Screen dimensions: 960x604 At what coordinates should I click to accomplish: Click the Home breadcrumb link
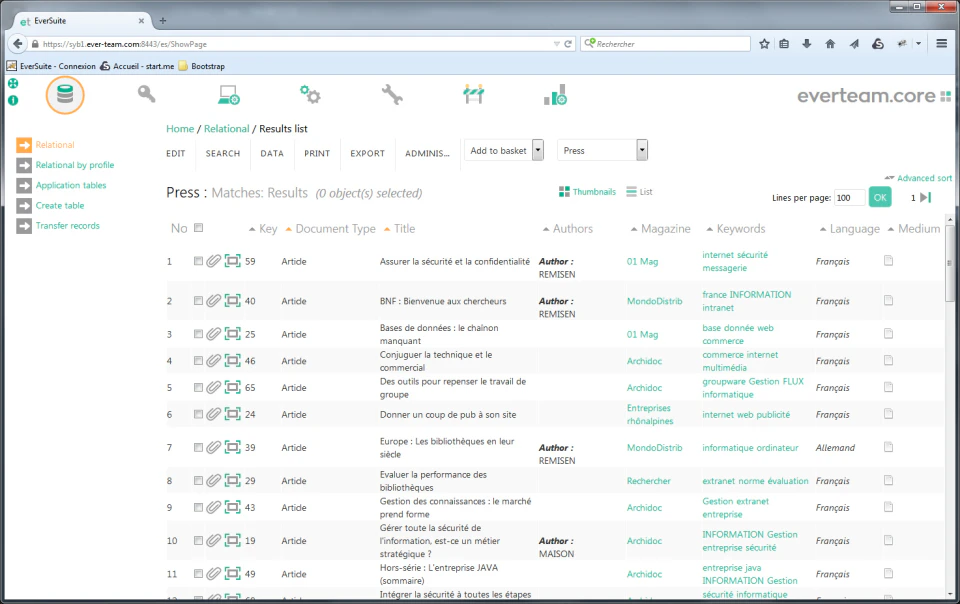pyautogui.click(x=180, y=128)
